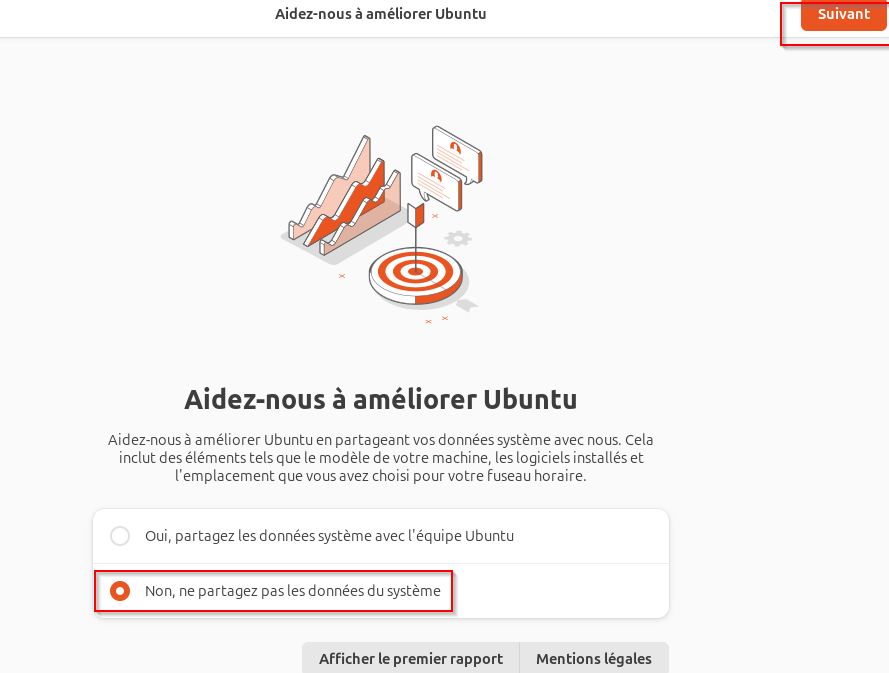Click the label 'Oui, partagez les données système'
The image size is (889, 673).
tap(329, 536)
